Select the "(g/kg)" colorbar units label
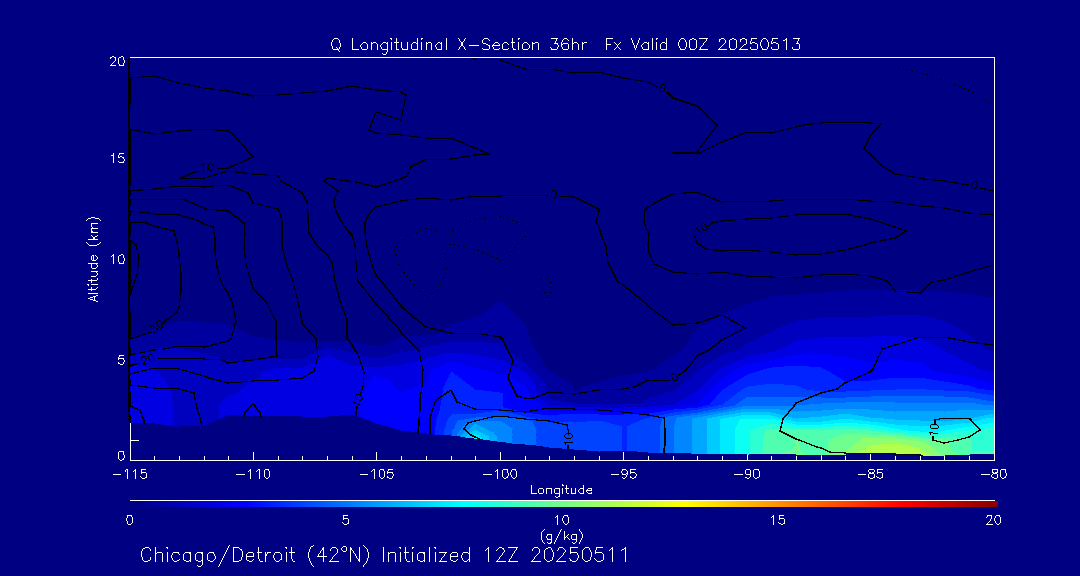Screen dimensions: 1080x576 (x=561, y=537)
